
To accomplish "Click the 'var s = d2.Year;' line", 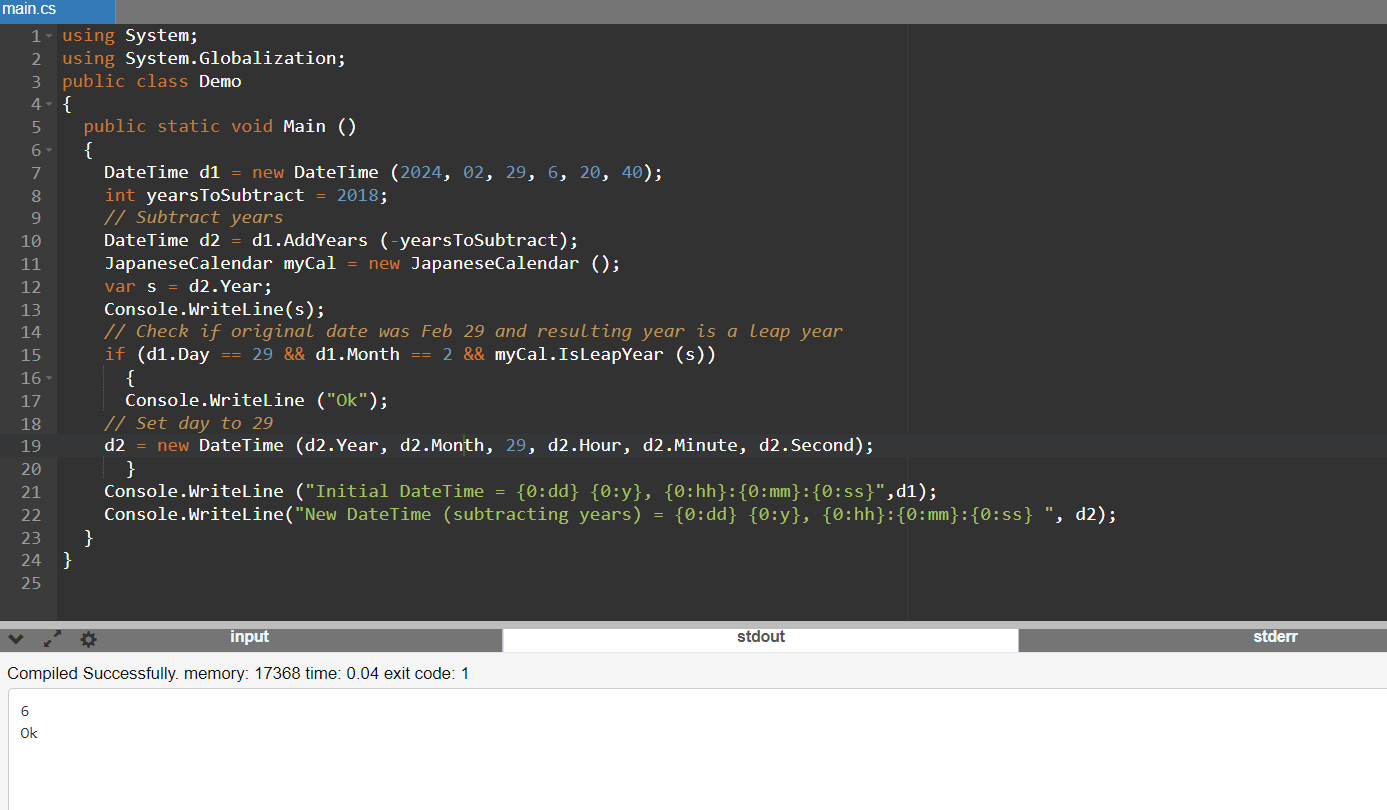I will point(188,286).
